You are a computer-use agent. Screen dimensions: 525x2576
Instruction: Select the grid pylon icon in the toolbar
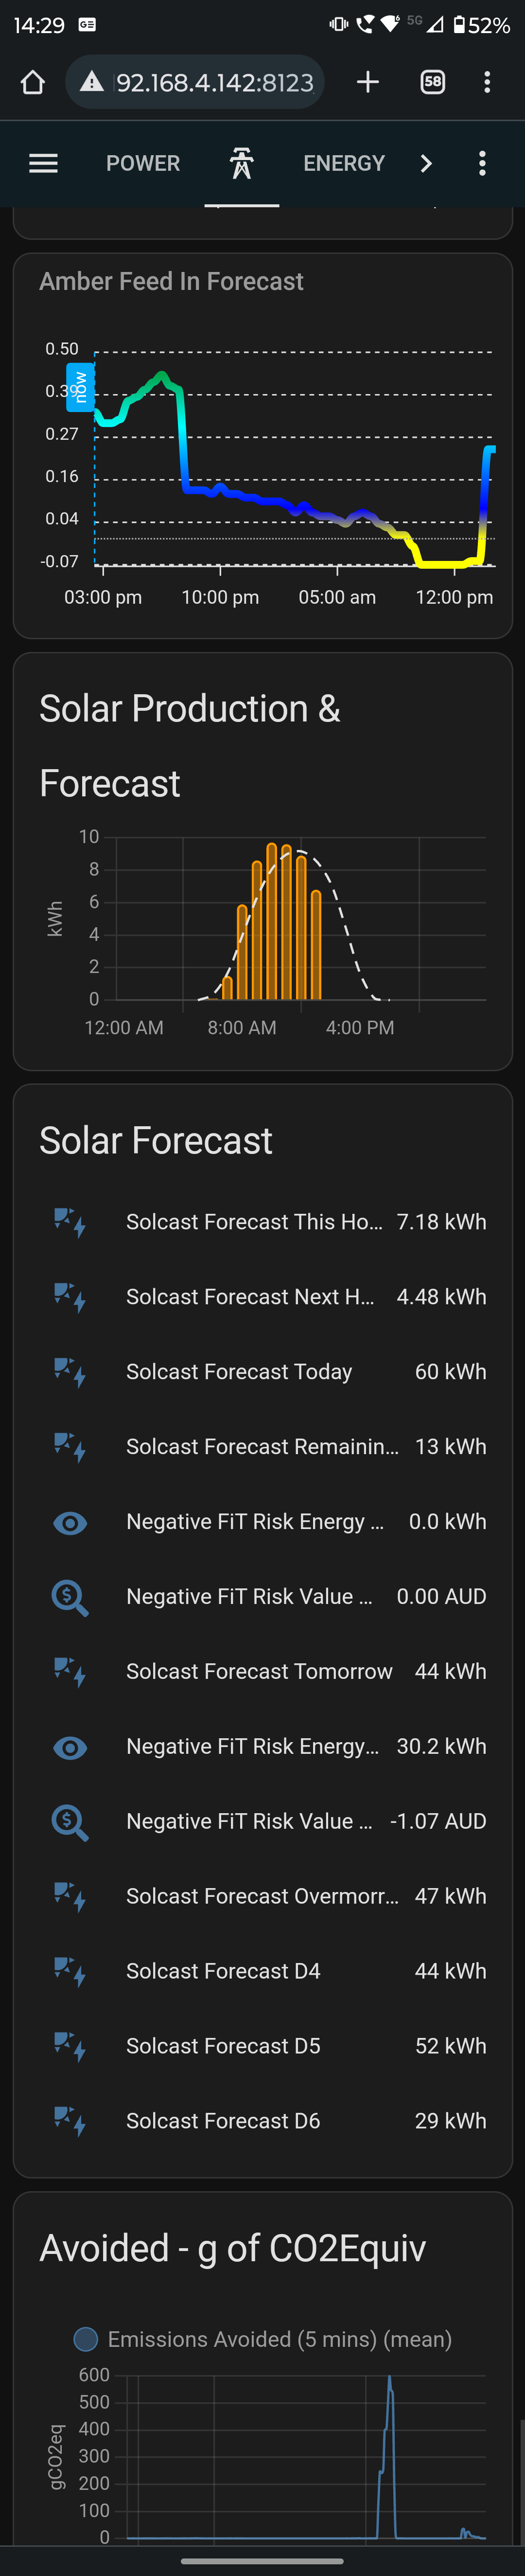pos(243,163)
